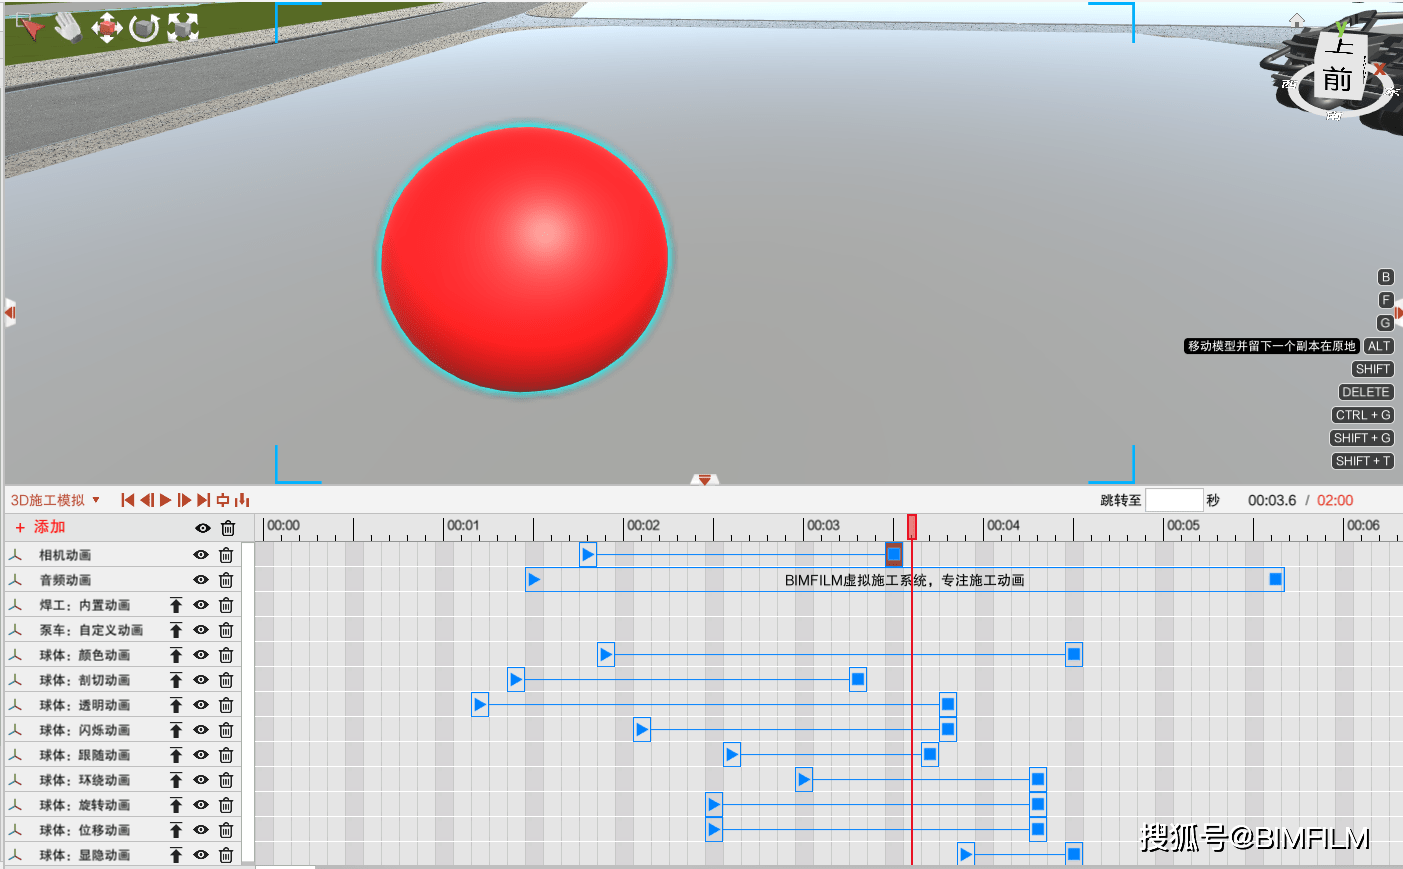Click axis icon of 球体：环绕动画 row
1403x869 pixels.
[x=15, y=780]
